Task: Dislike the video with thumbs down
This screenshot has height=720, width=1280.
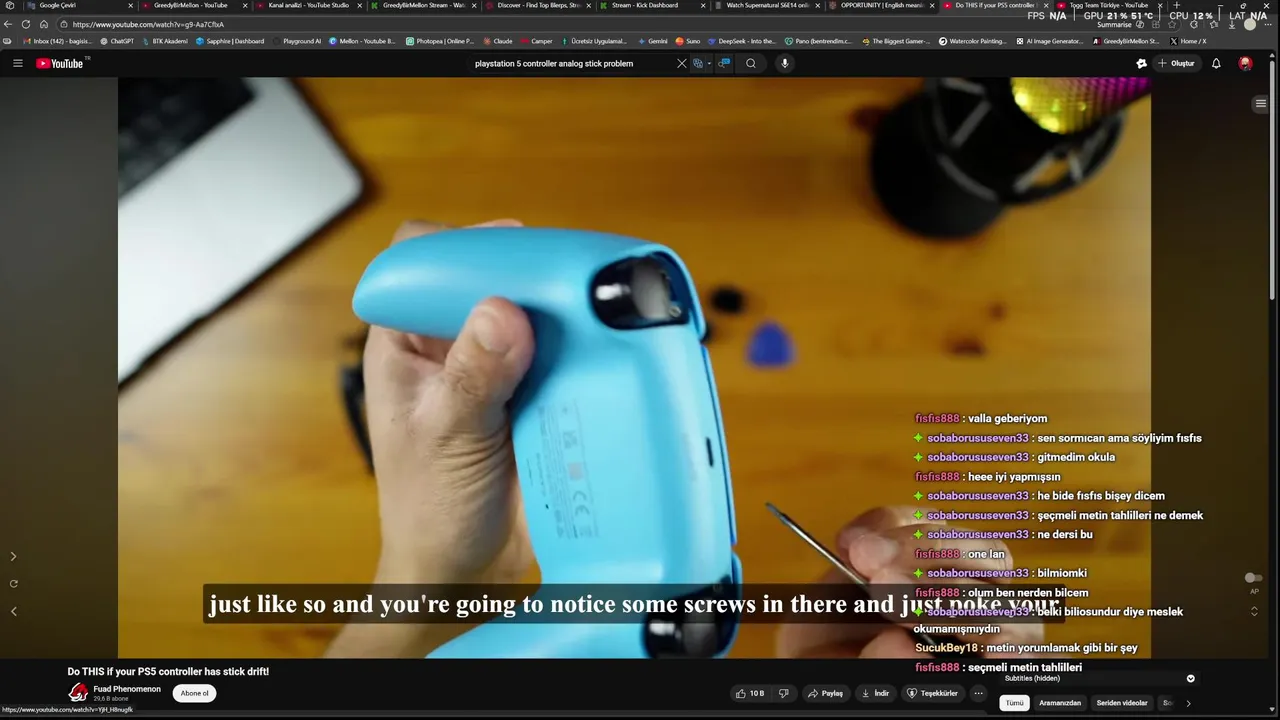Action: pos(784,693)
